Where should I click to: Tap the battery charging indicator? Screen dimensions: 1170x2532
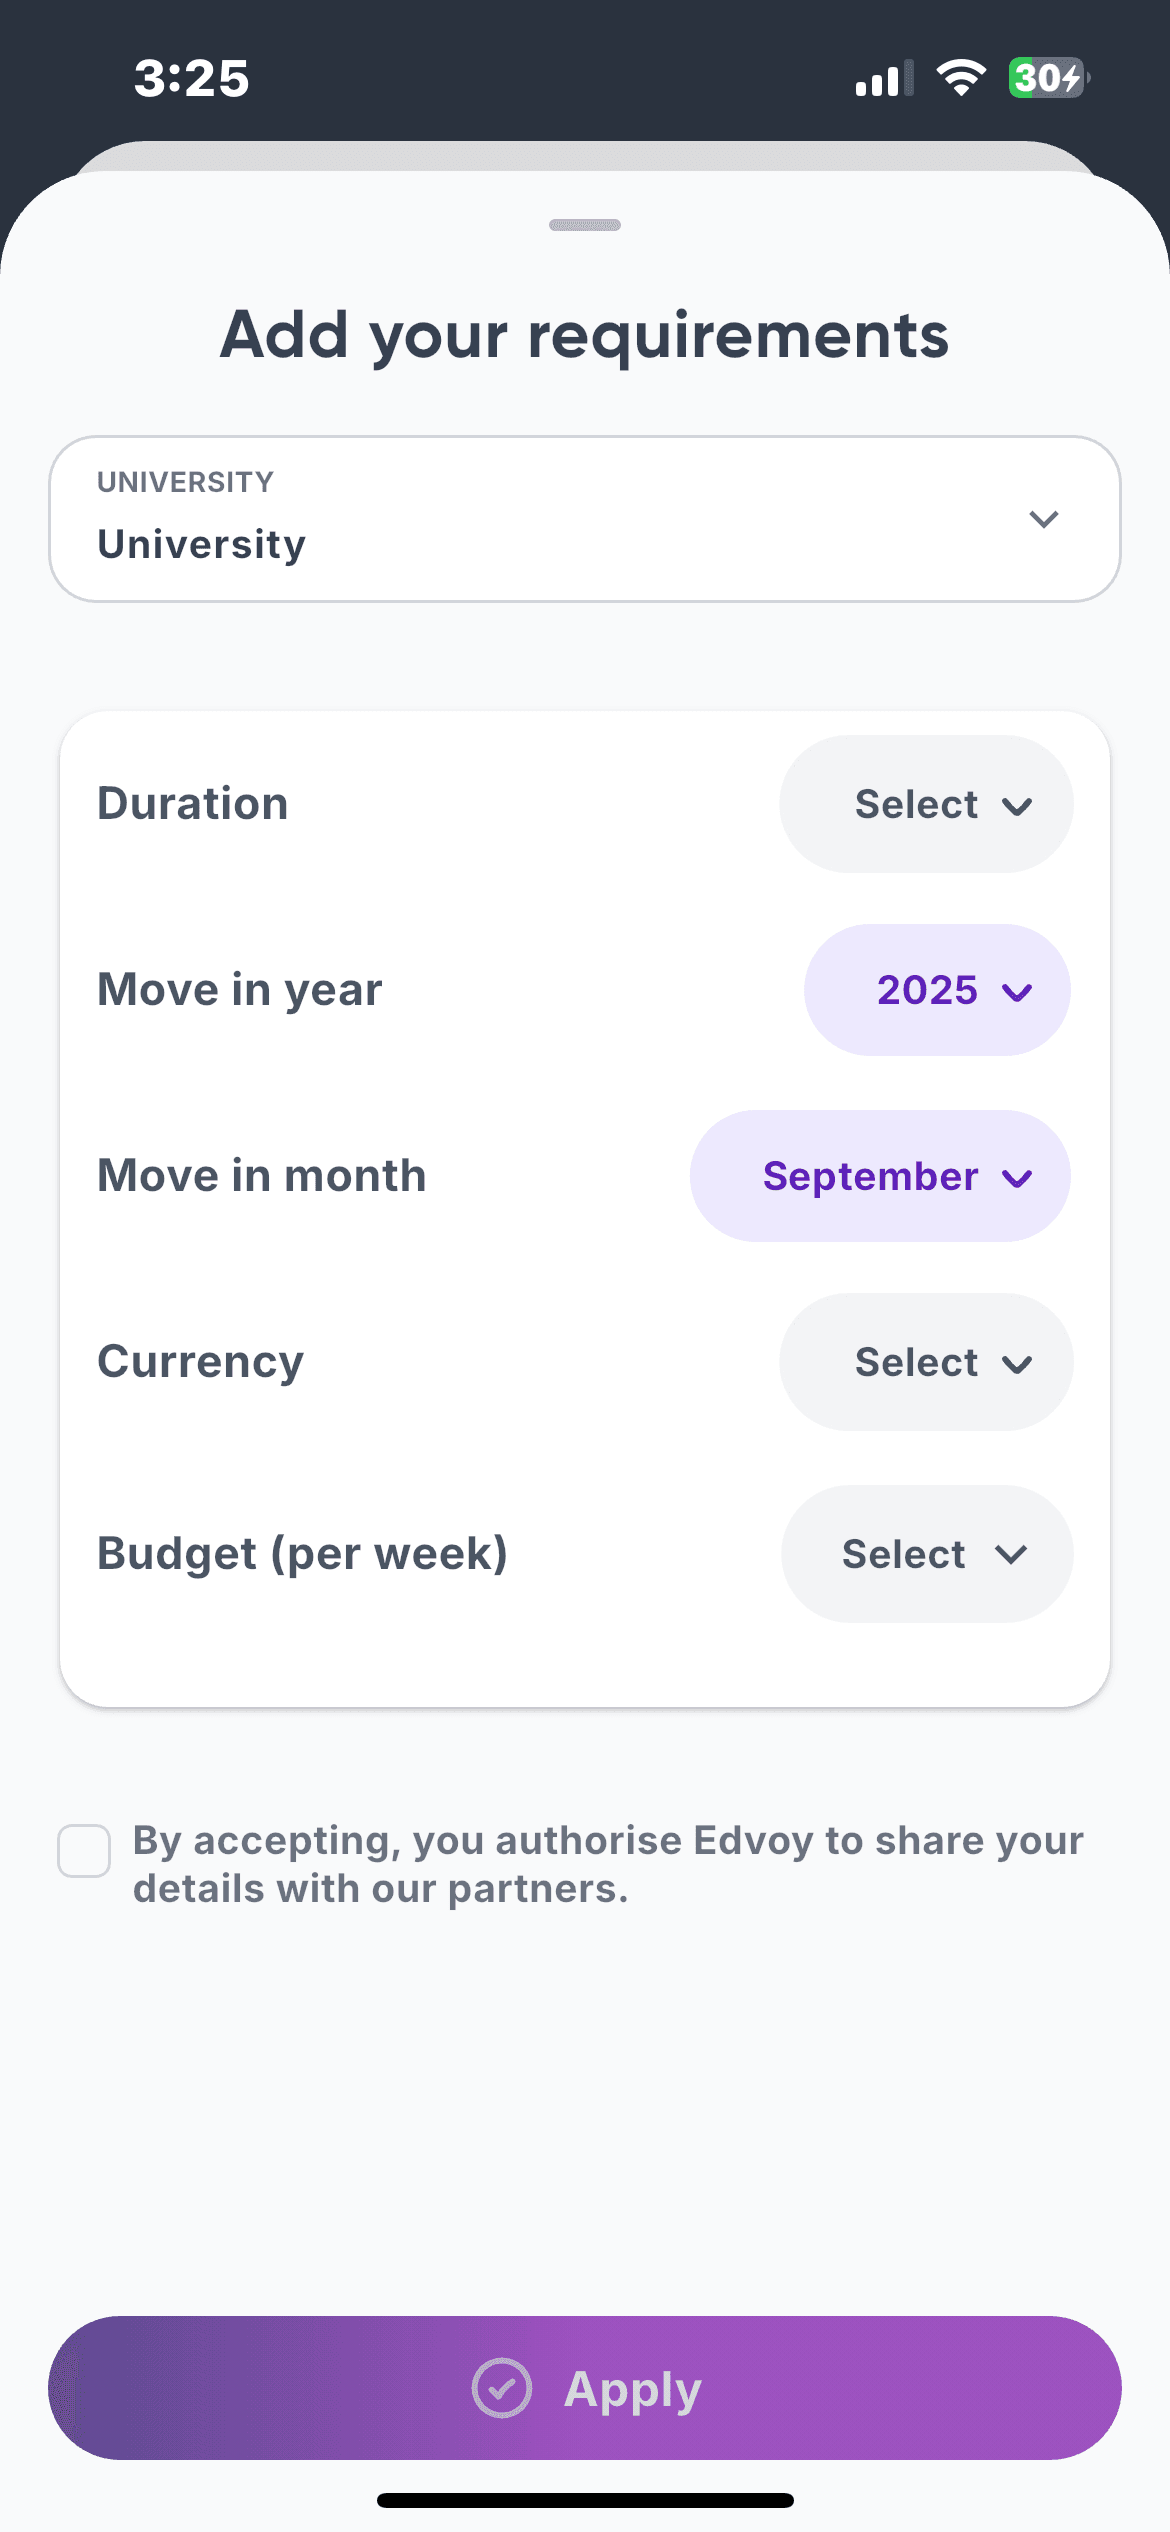1047,78
